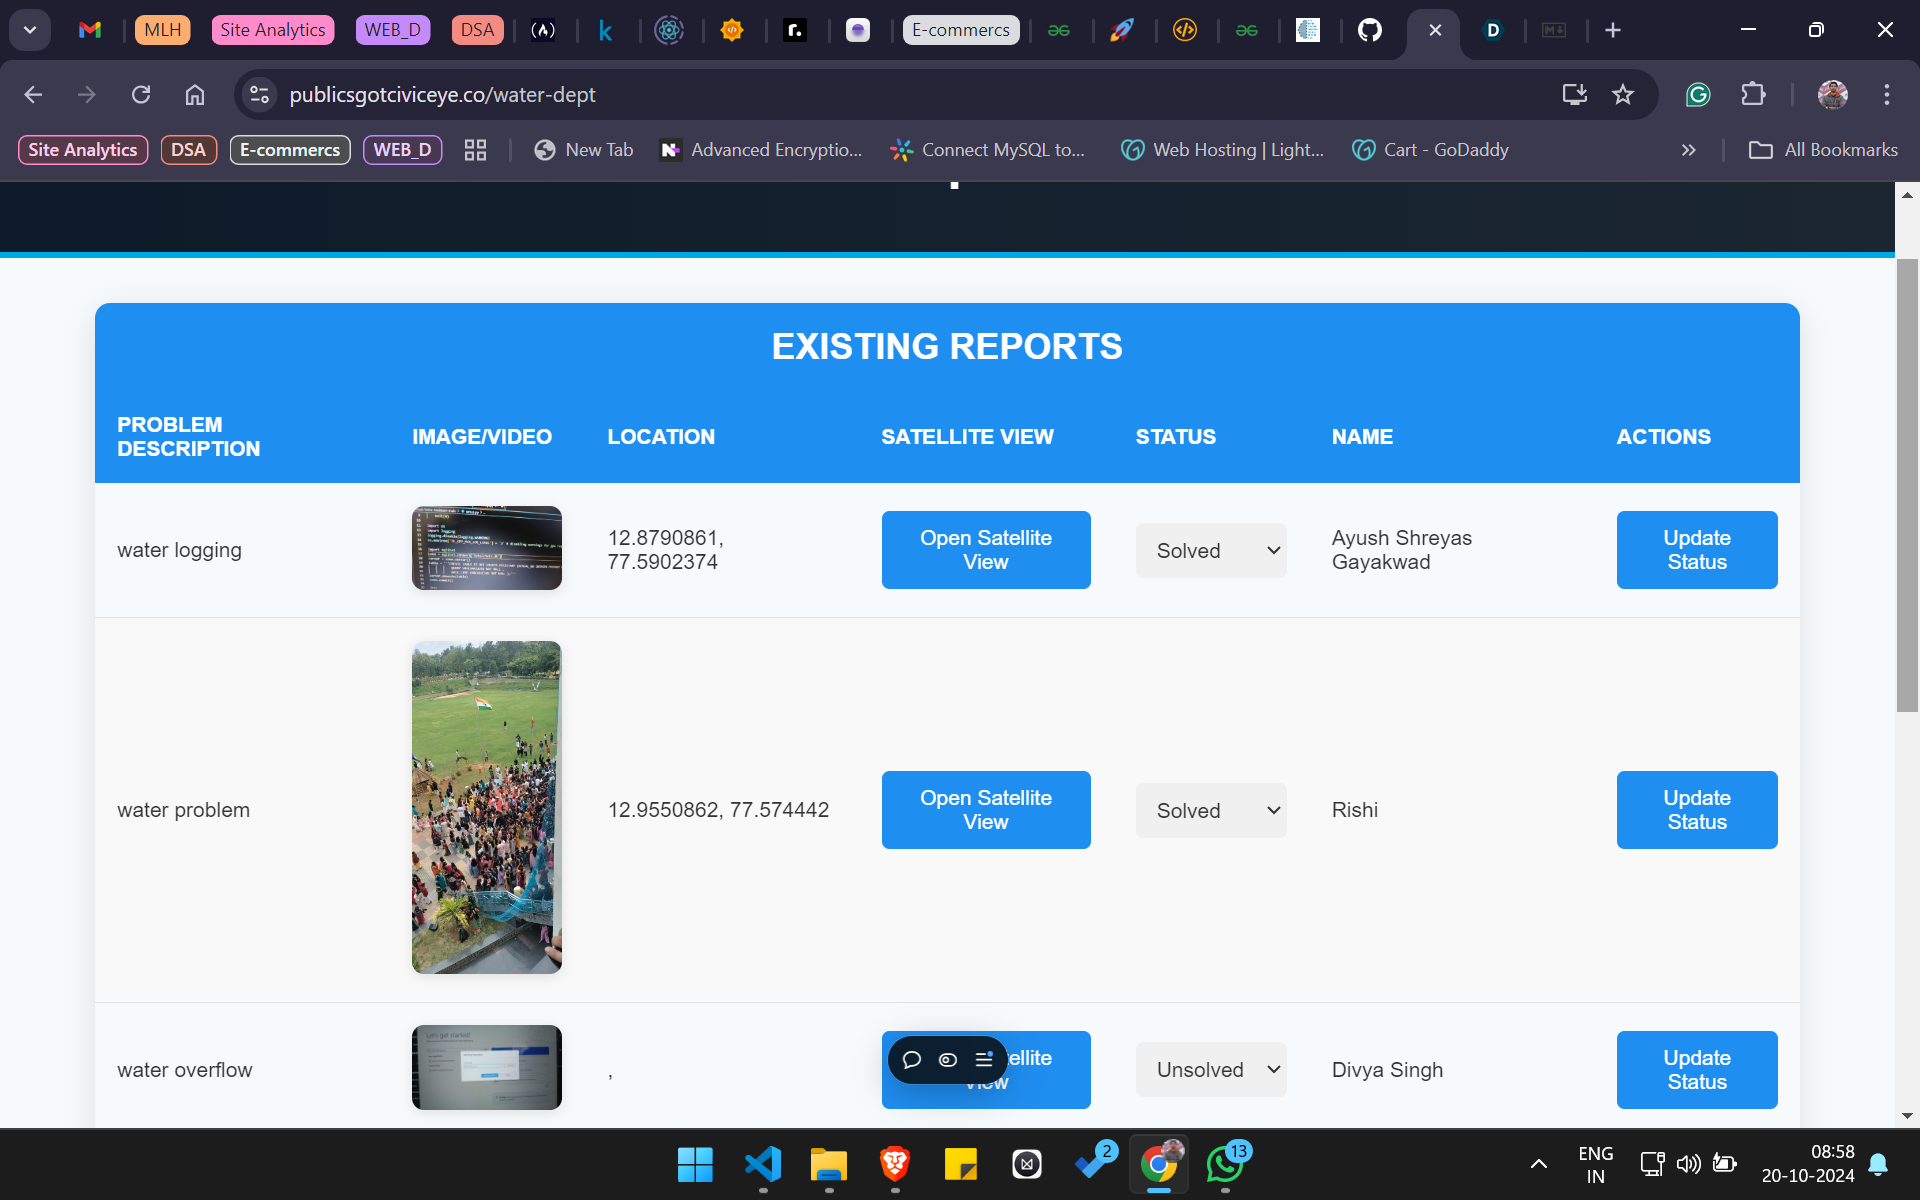Toggle the eye icon in floating widget
Viewport: 1920px width, 1200px height.
point(947,1060)
